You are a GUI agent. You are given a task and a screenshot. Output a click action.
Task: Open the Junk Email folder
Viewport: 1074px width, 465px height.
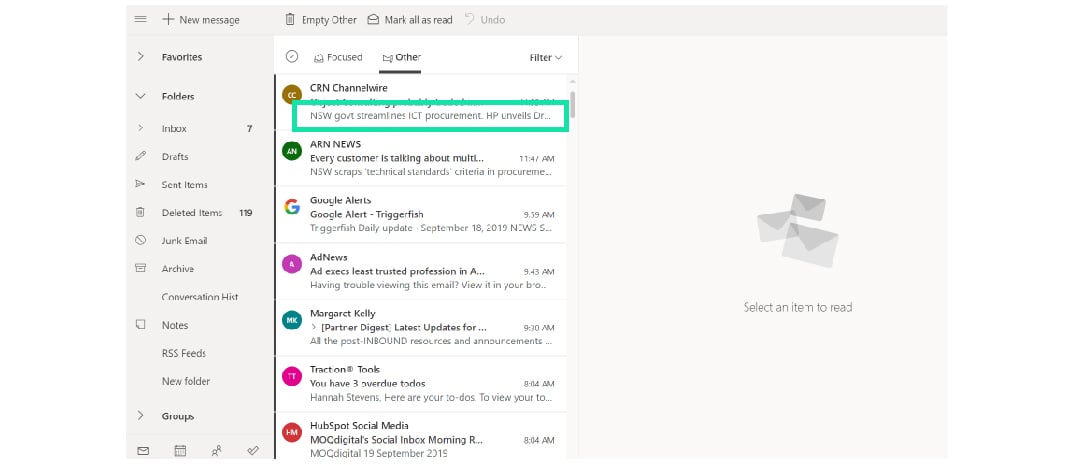coord(184,241)
